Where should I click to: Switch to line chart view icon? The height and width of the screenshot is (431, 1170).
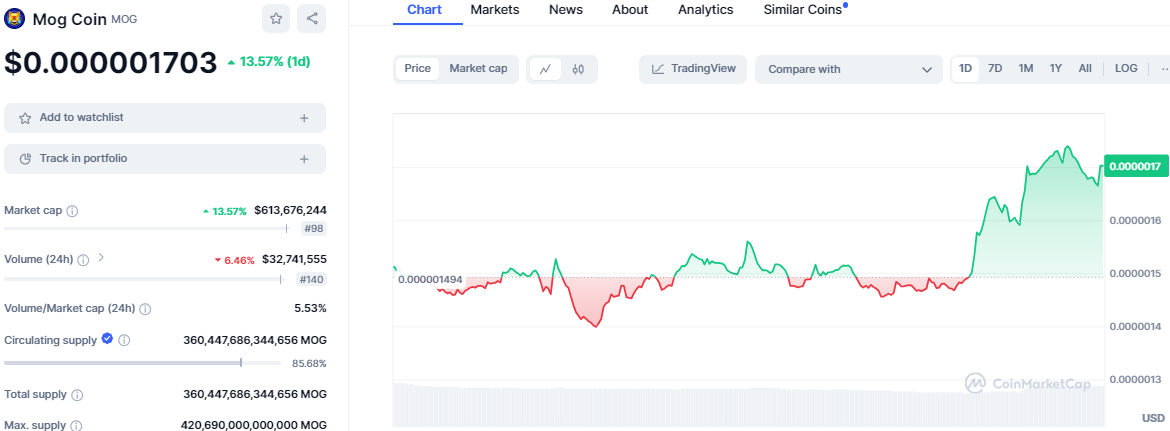click(x=545, y=69)
